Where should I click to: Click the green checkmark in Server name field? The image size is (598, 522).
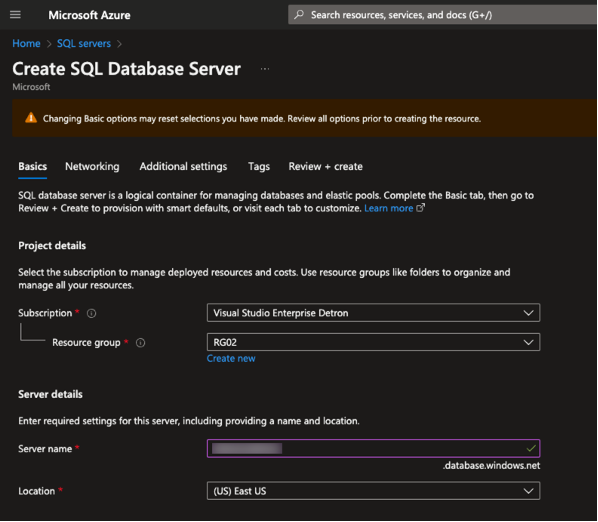tap(531, 448)
